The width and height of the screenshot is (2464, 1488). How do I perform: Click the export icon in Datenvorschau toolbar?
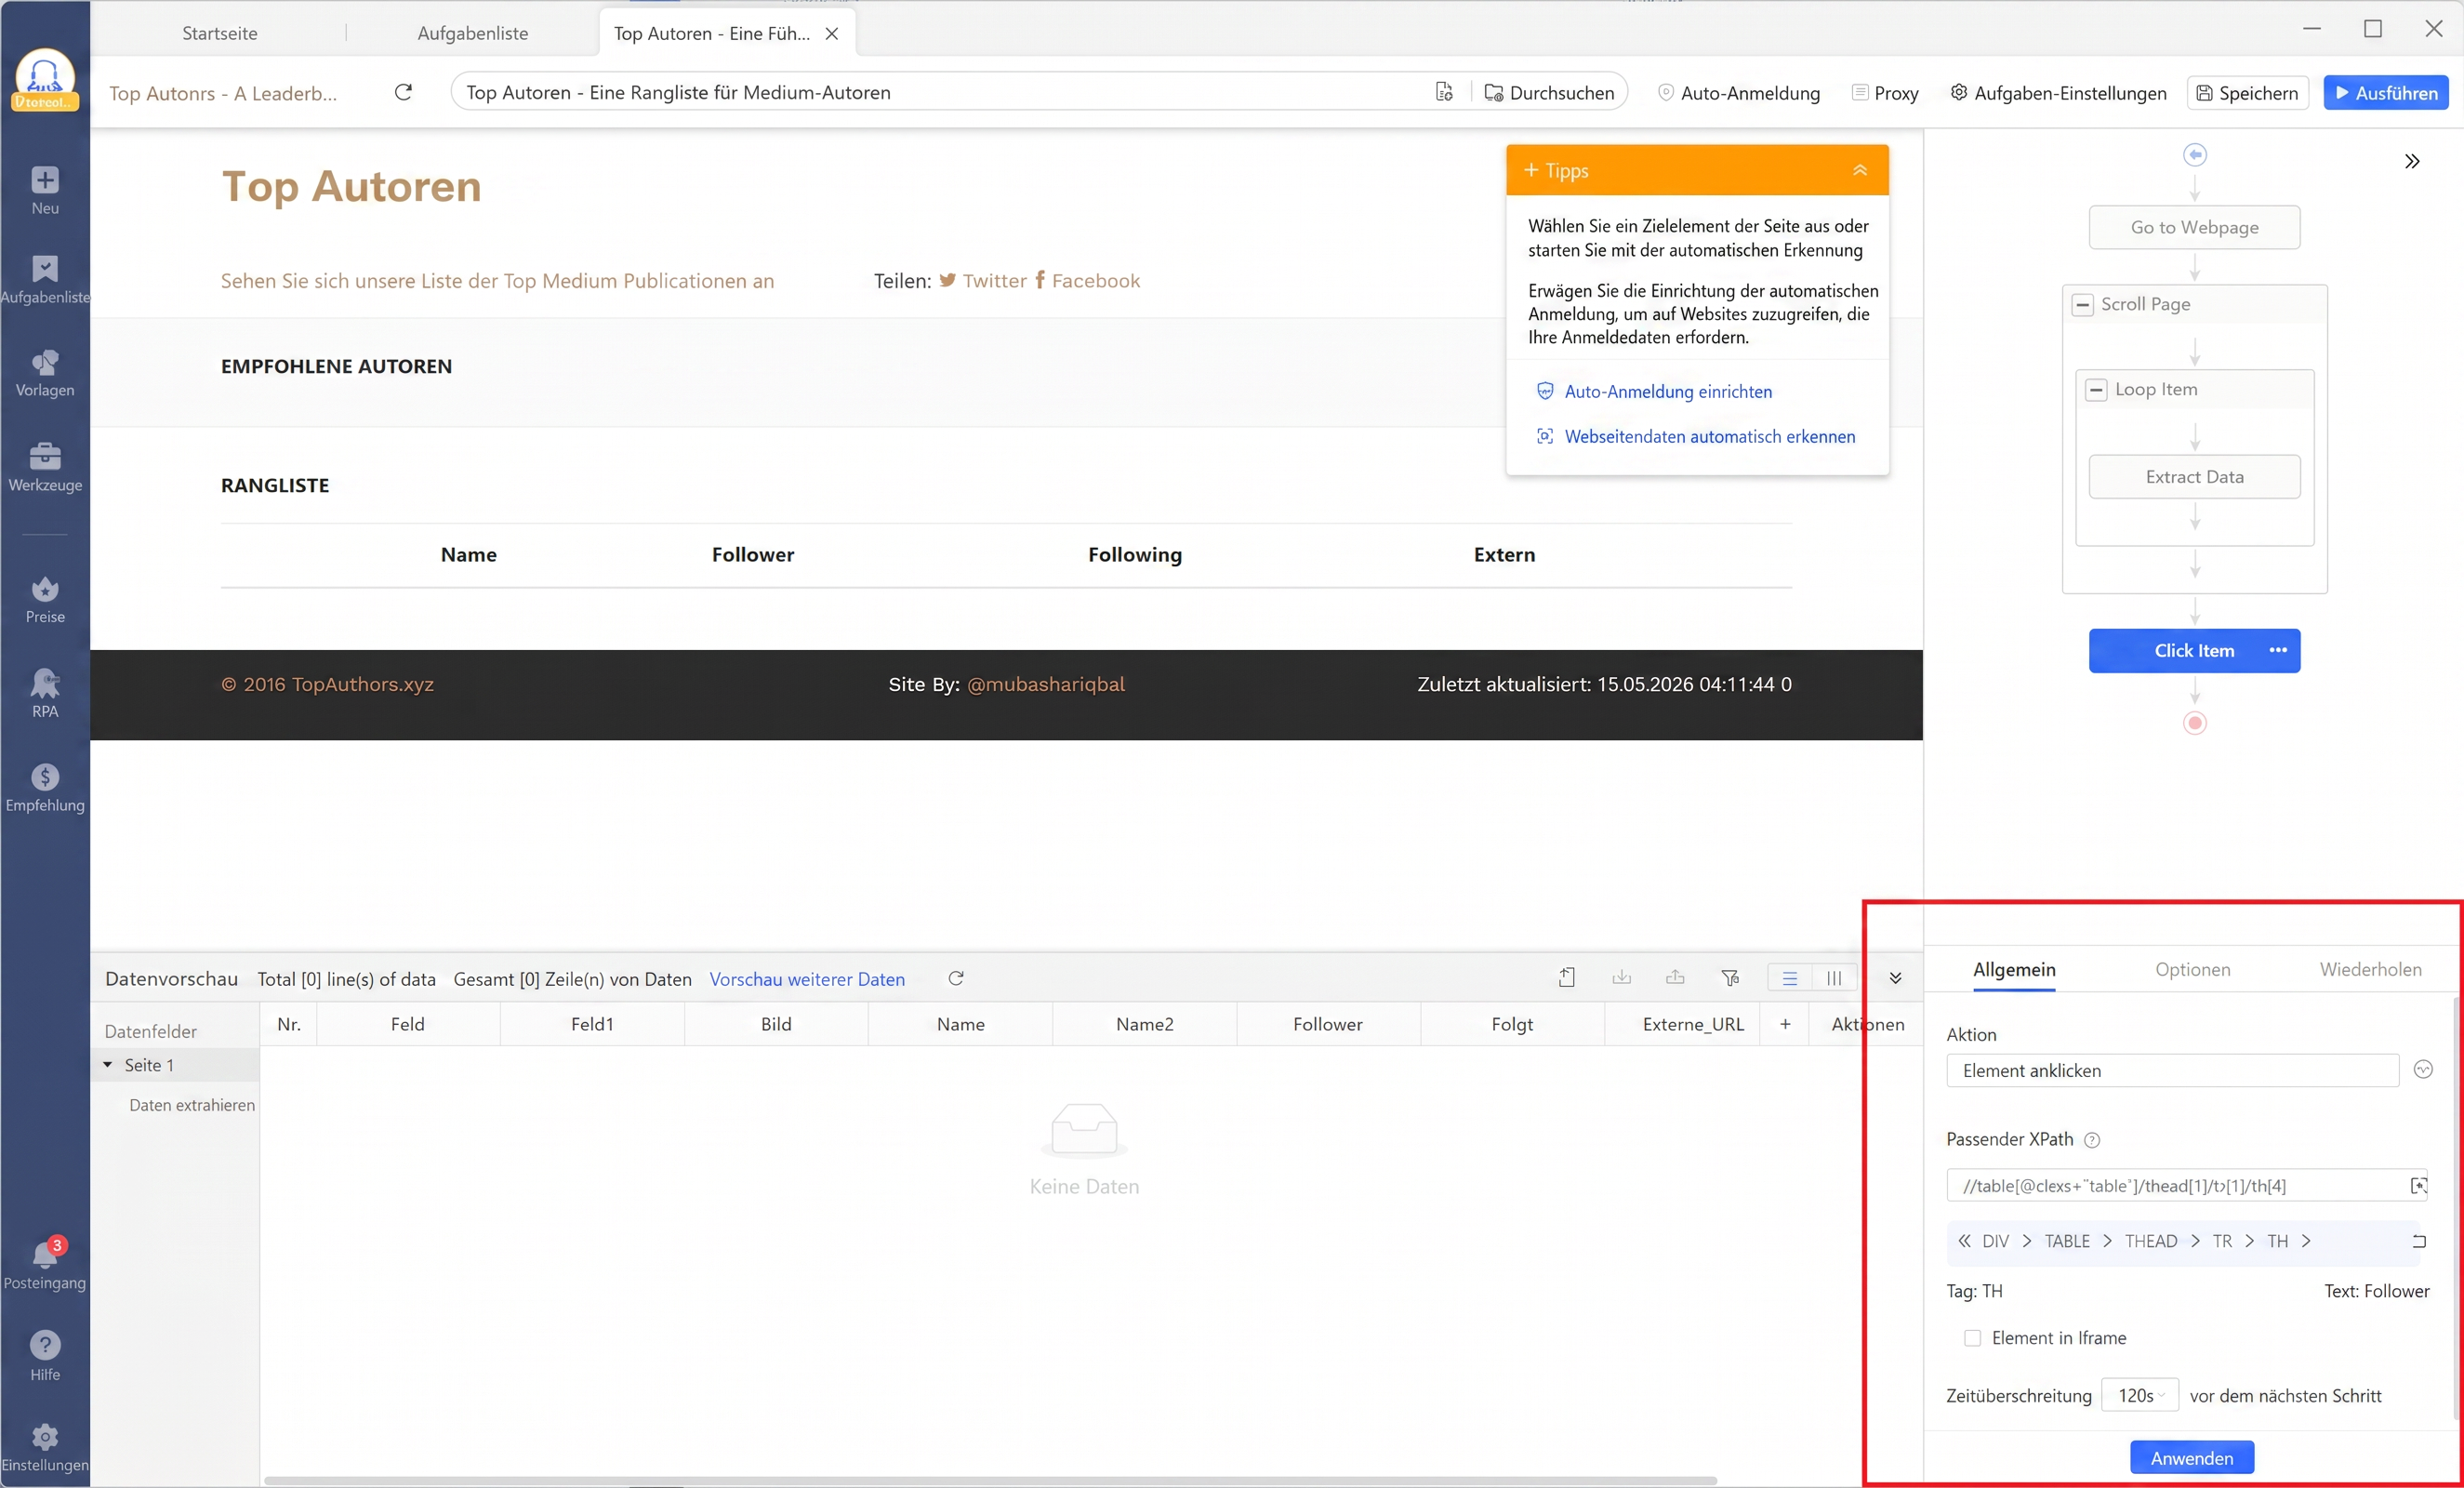(x=1567, y=978)
